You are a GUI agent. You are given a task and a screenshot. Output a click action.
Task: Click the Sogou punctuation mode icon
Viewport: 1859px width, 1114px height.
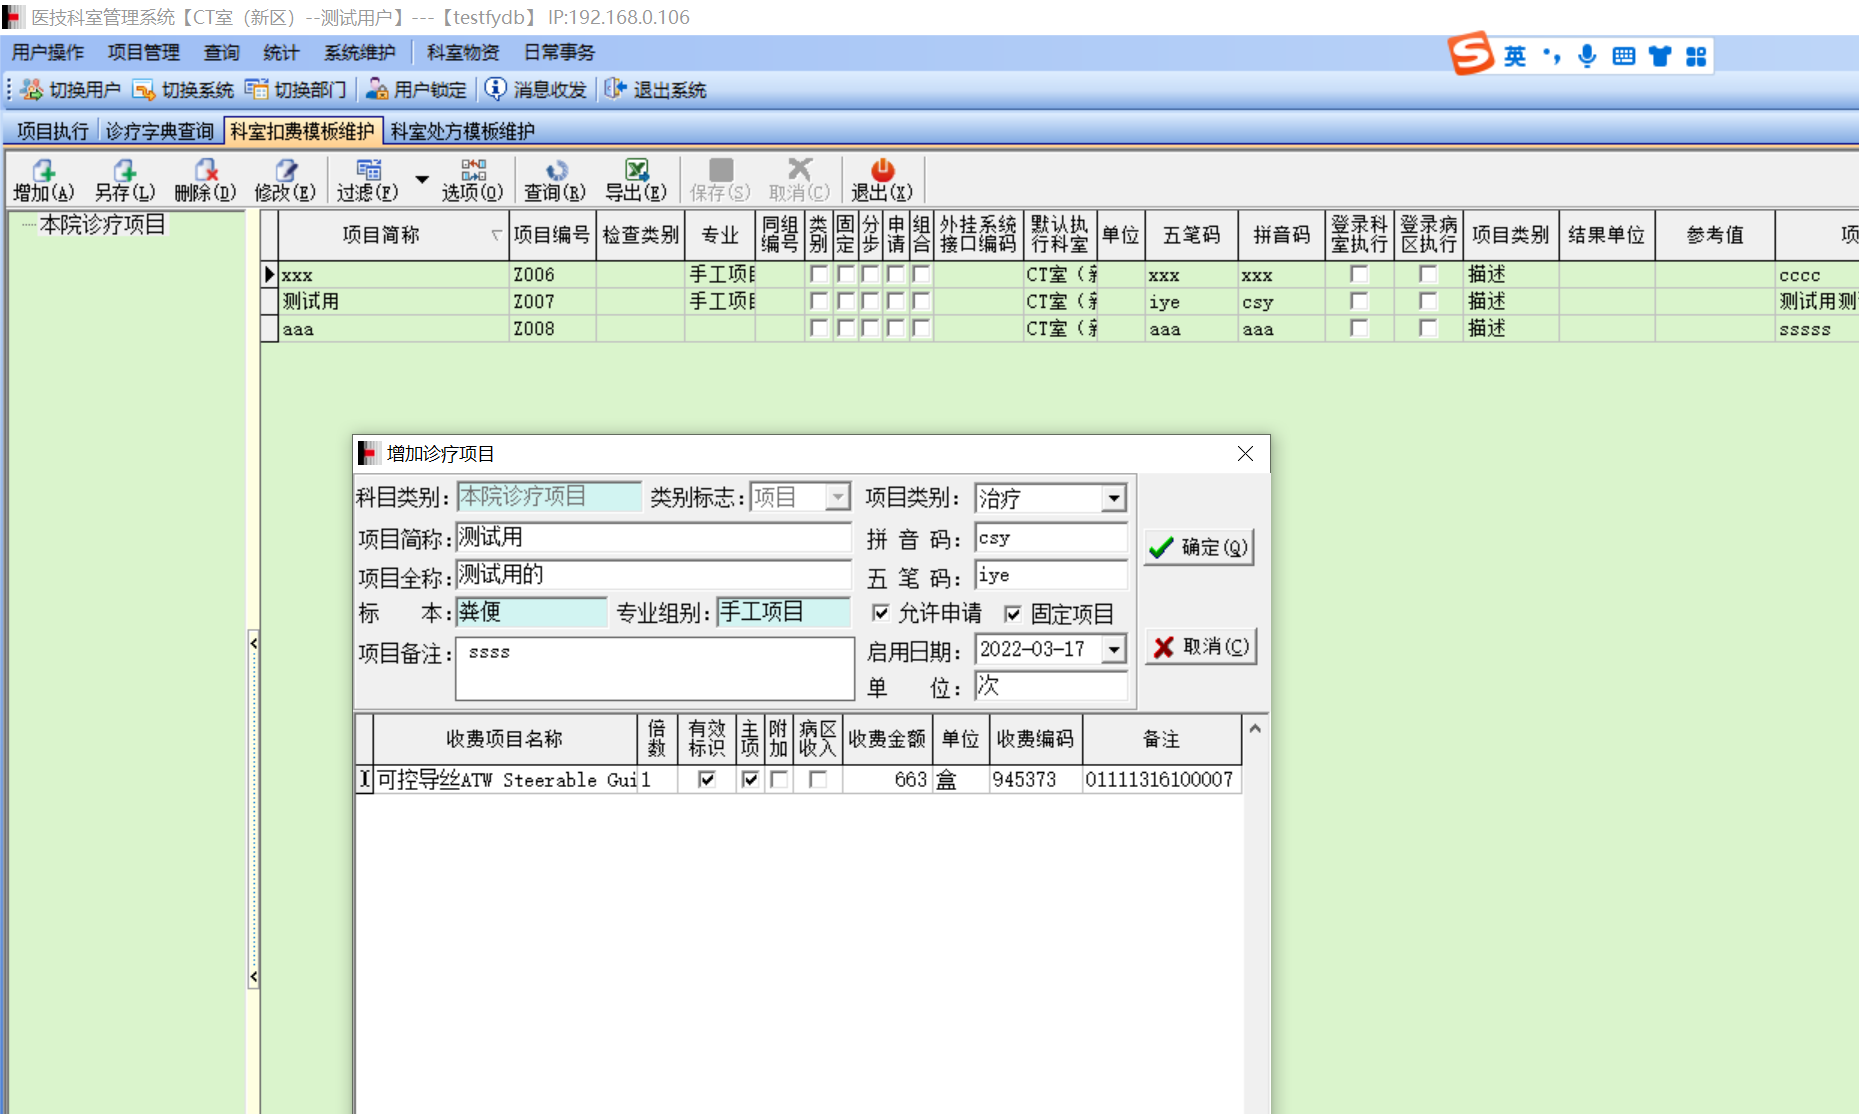click(x=1552, y=56)
